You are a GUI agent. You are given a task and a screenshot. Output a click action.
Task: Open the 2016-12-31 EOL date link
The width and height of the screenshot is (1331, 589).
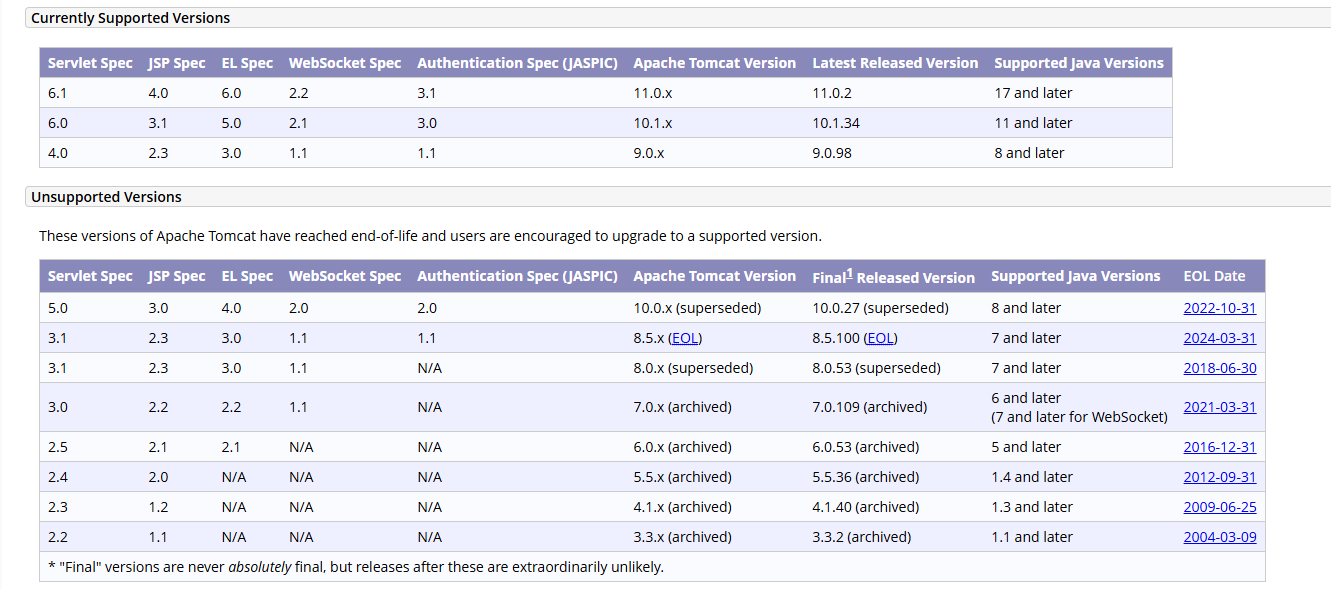pos(1219,447)
